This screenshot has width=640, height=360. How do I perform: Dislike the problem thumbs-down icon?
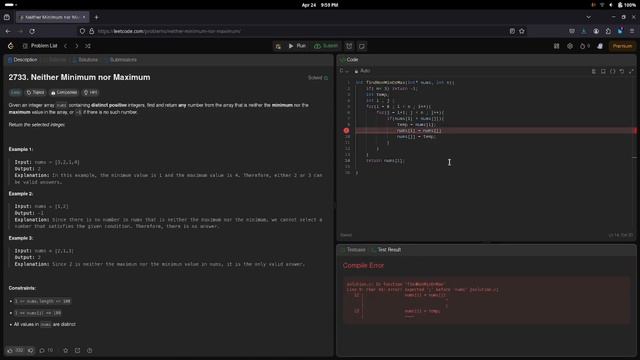(31, 350)
